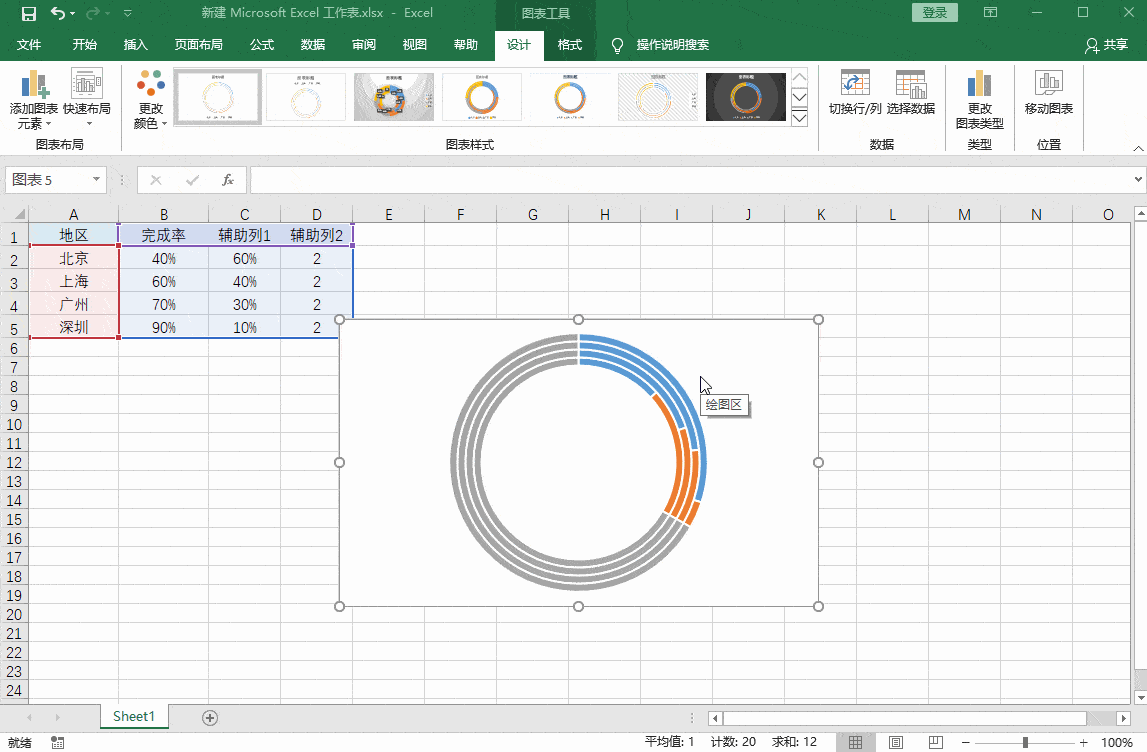Expand the formula bar

(1138, 179)
